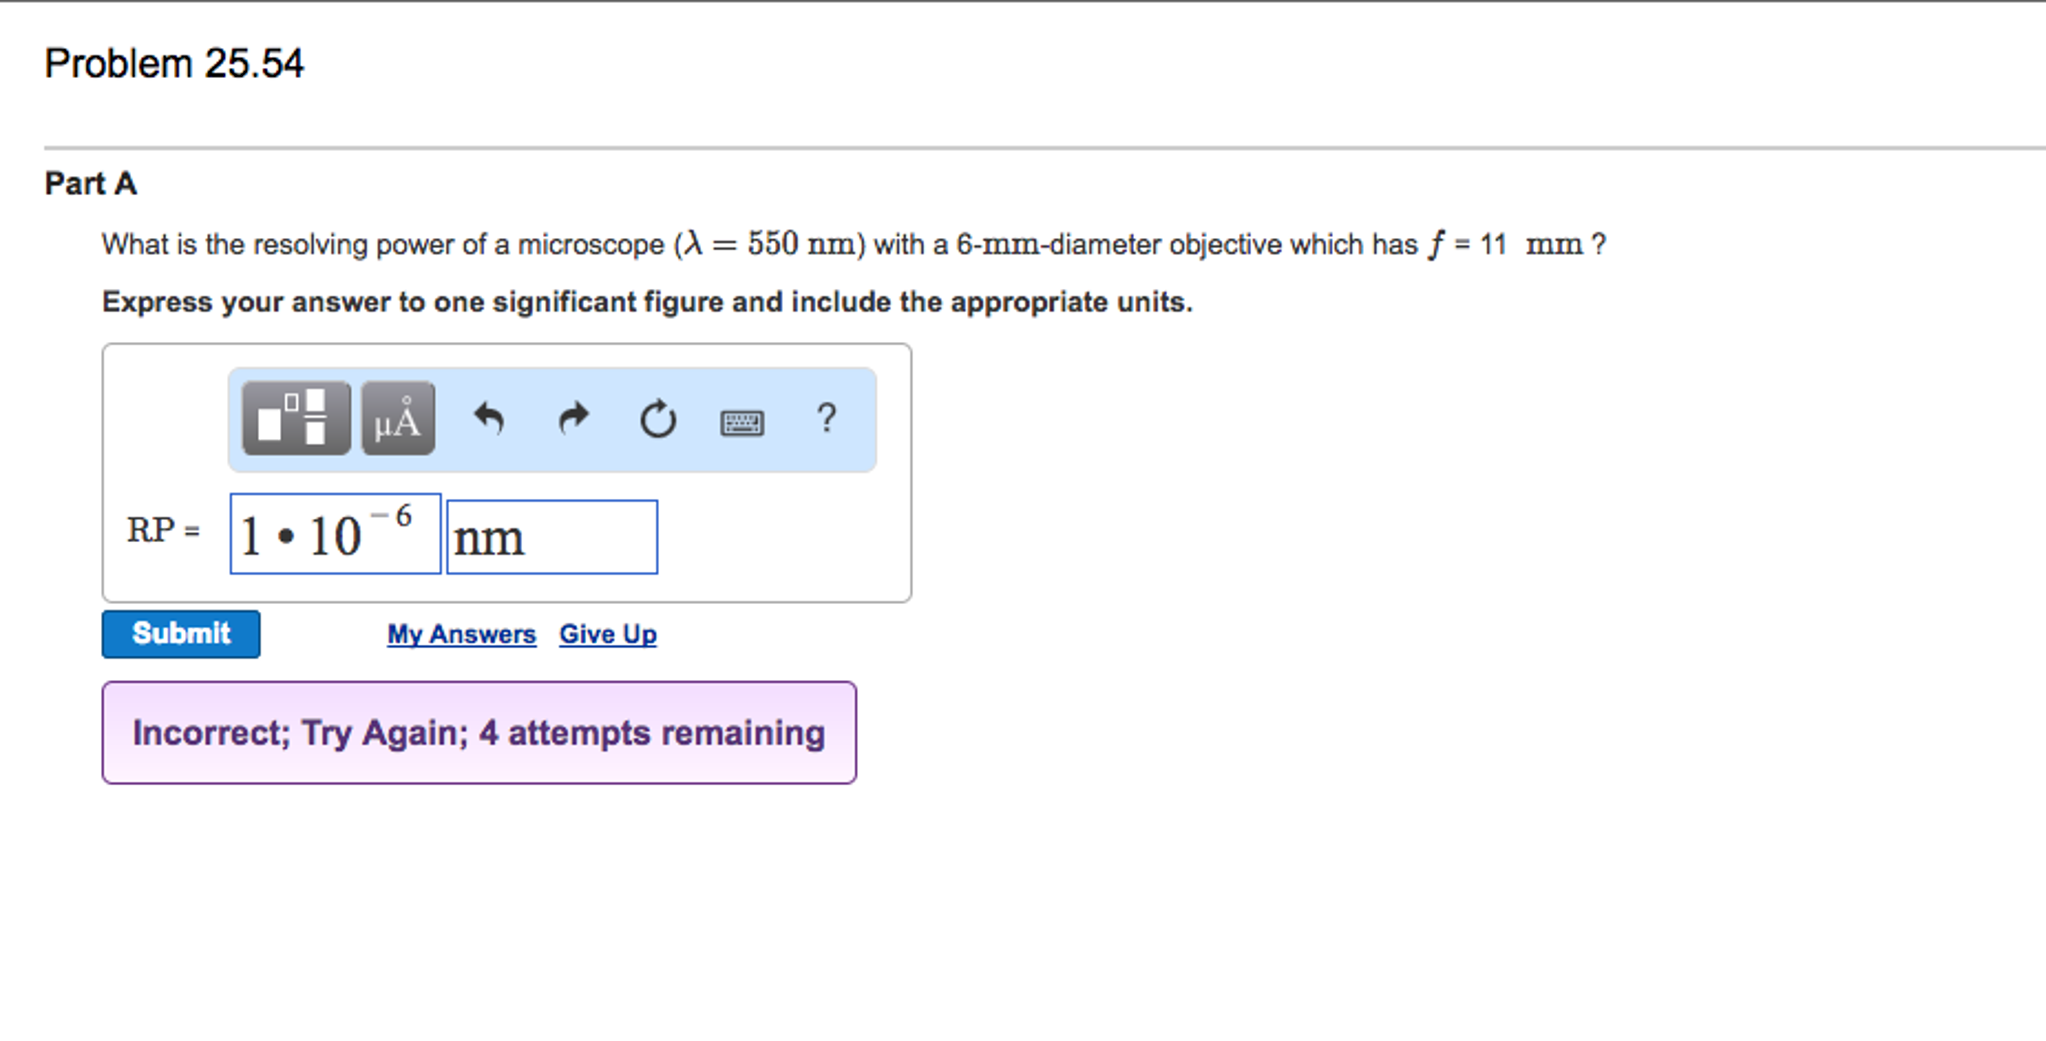
Task: Open the answer box help
Action: (827, 420)
